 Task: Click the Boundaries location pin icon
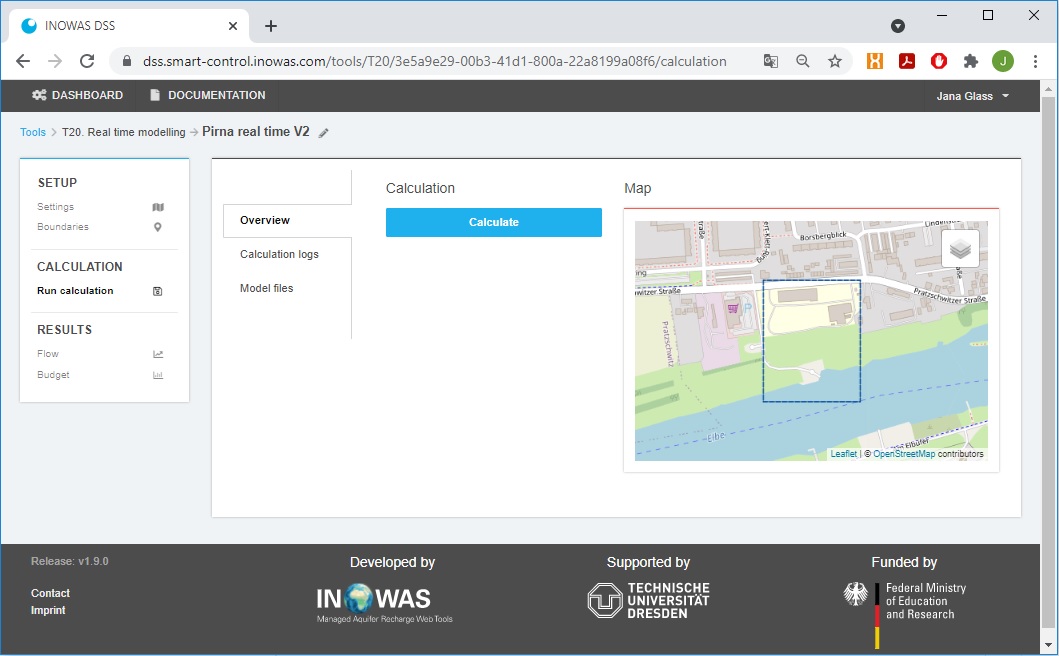click(157, 227)
